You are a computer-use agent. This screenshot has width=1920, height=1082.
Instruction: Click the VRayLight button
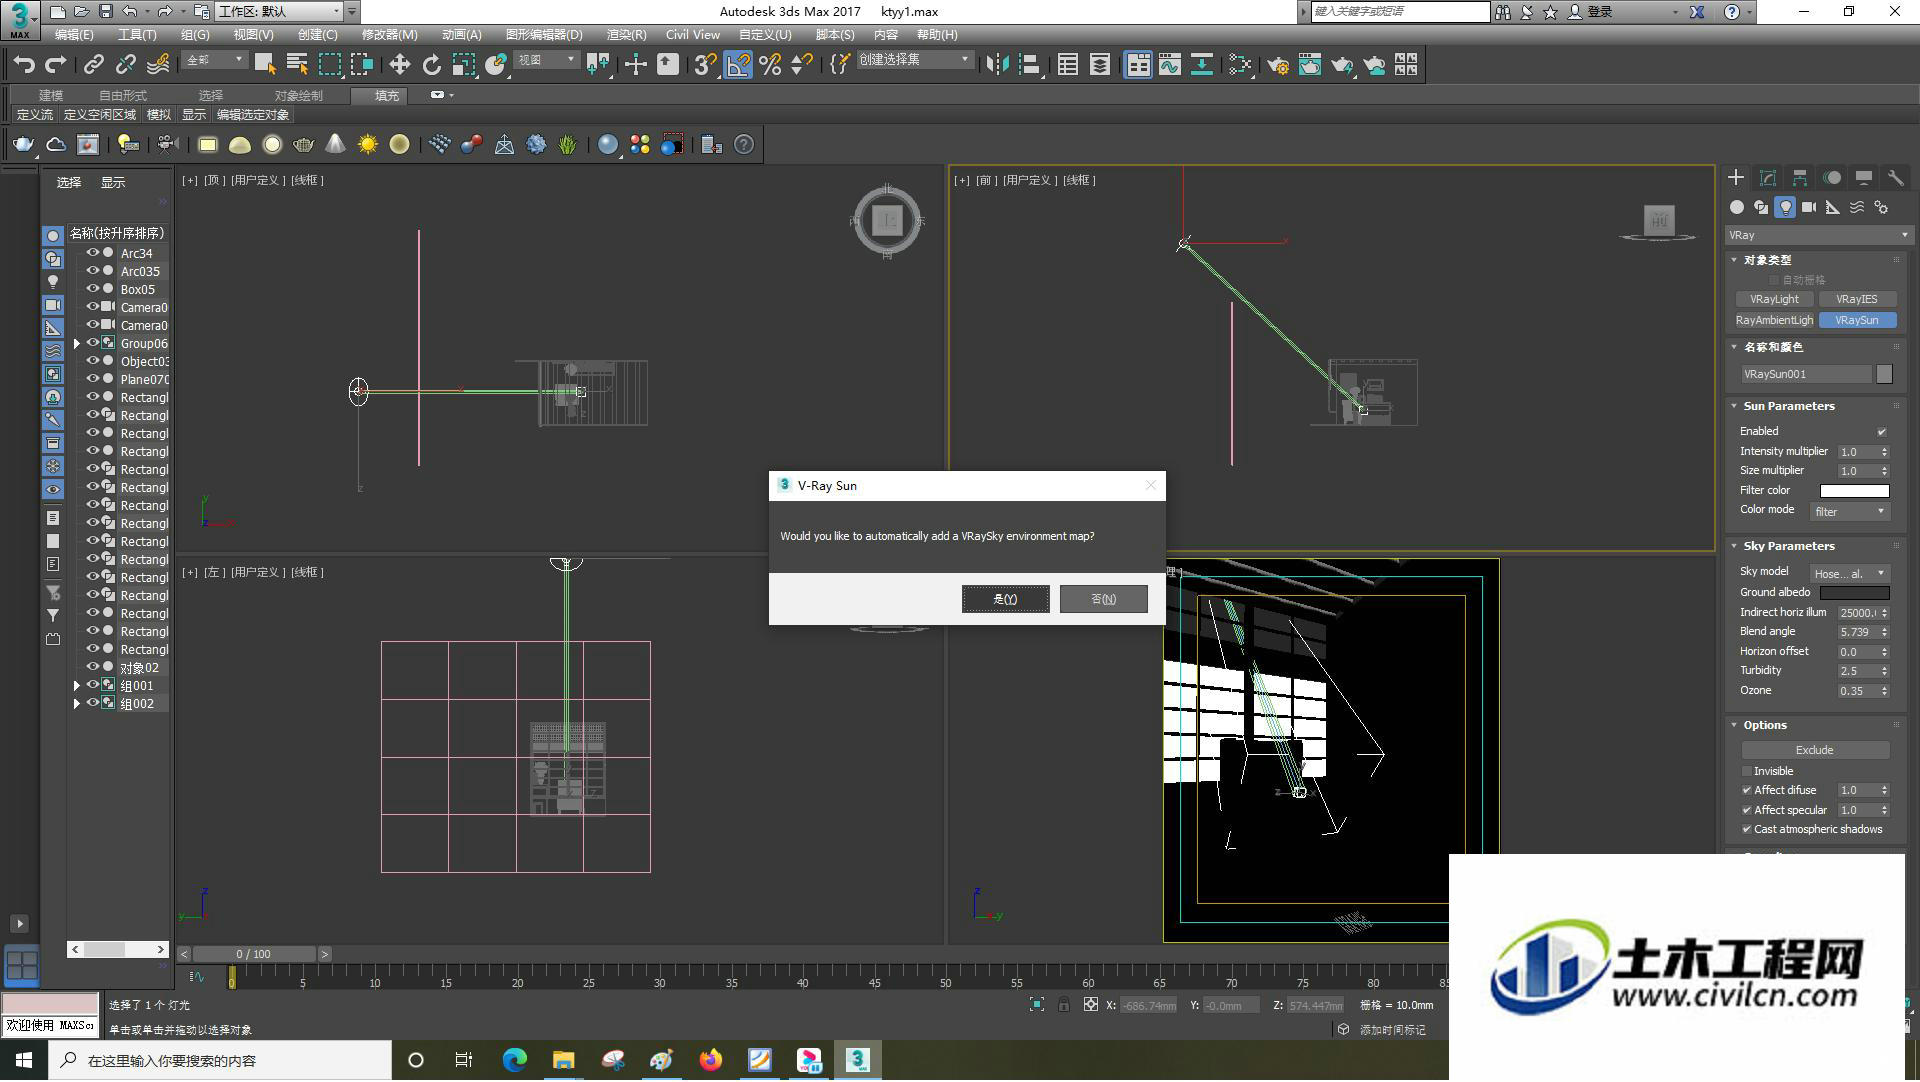pyautogui.click(x=1774, y=300)
